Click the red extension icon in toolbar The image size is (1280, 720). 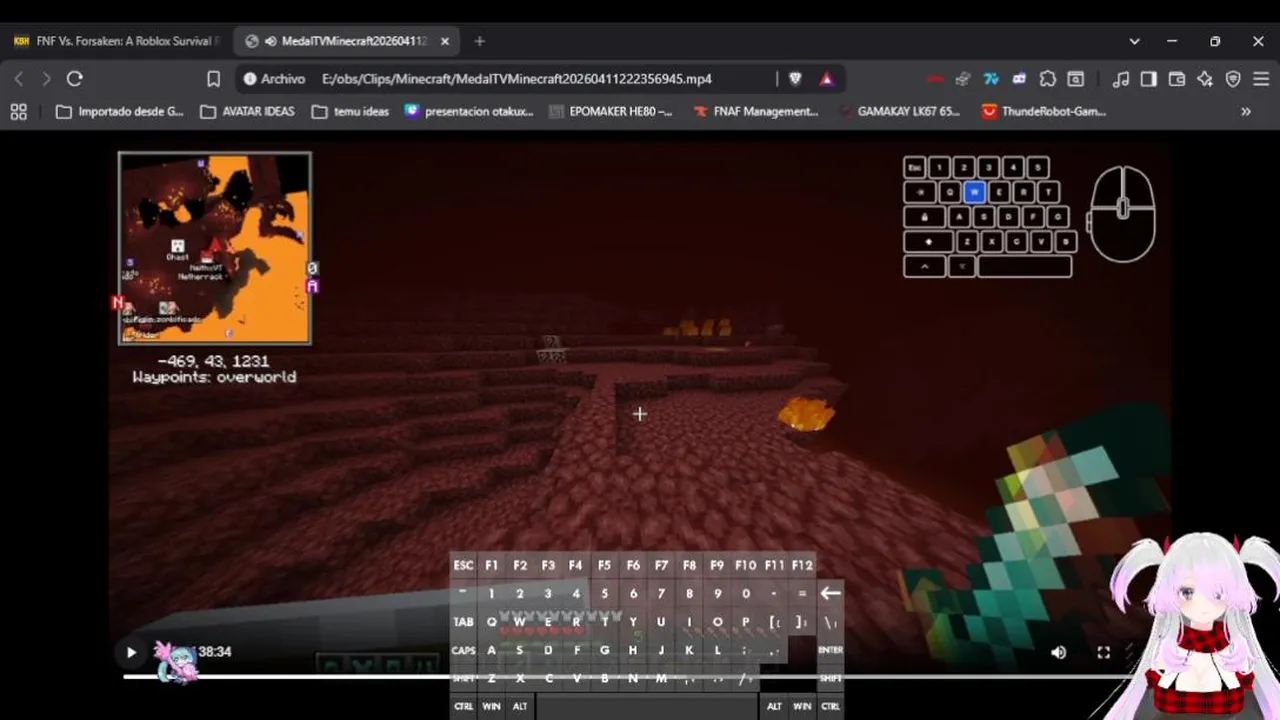pos(935,79)
